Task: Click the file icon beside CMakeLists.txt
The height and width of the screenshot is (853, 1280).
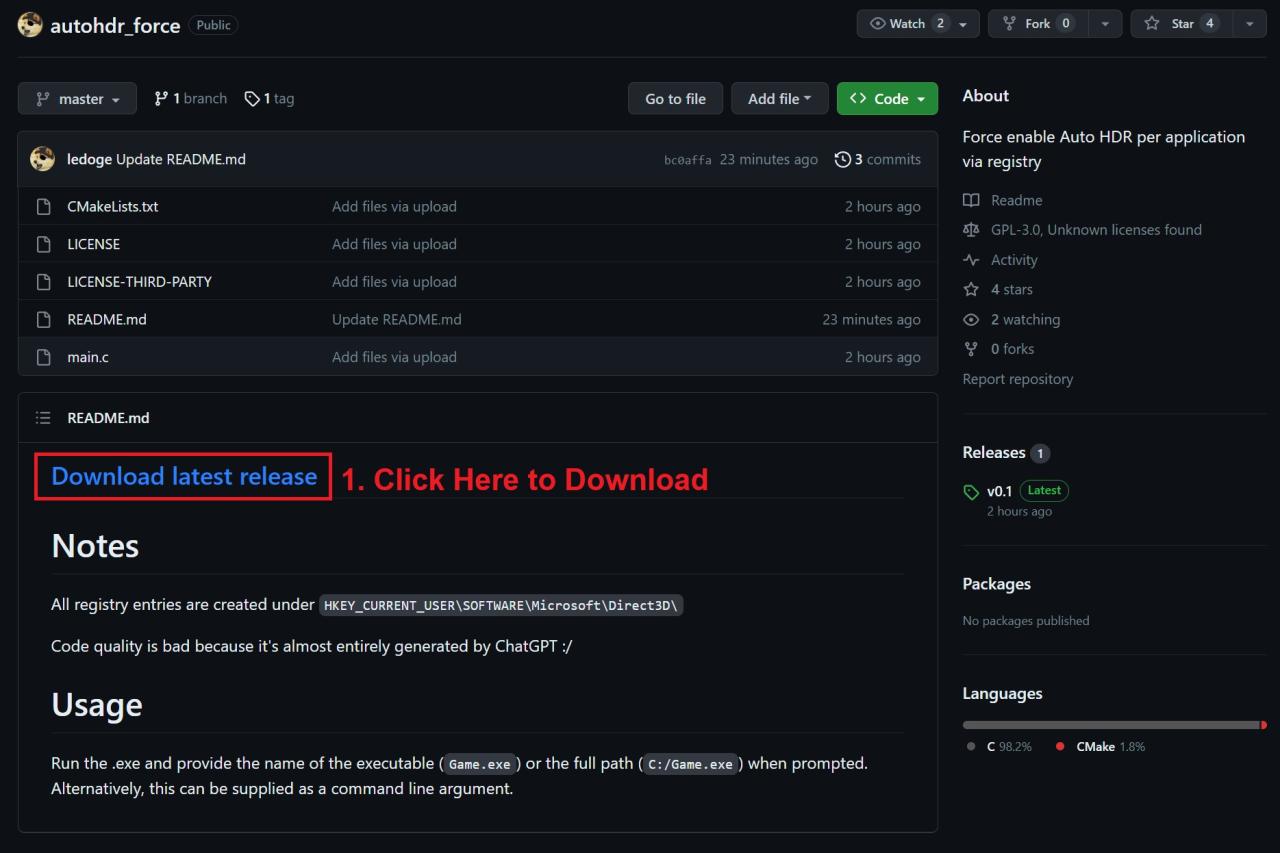Action: click(43, 207)
